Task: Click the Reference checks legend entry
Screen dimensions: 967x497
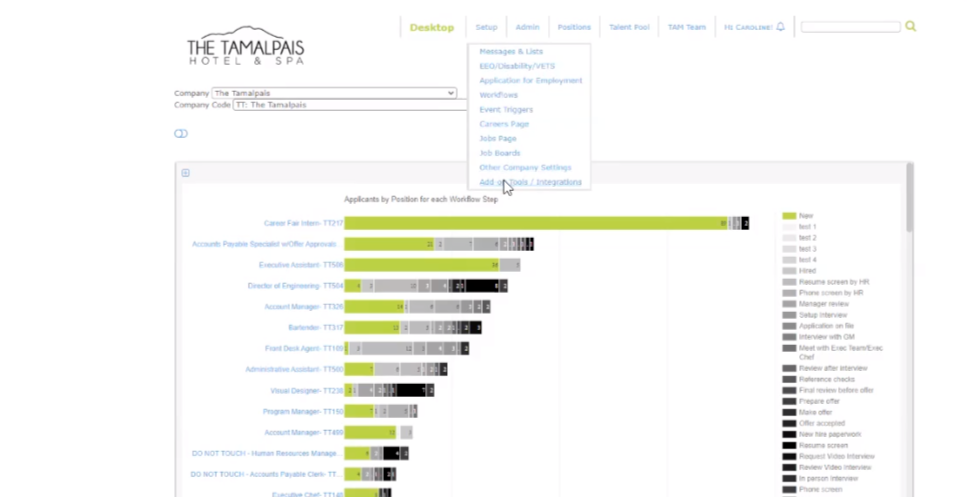Action: coord(826,379)
